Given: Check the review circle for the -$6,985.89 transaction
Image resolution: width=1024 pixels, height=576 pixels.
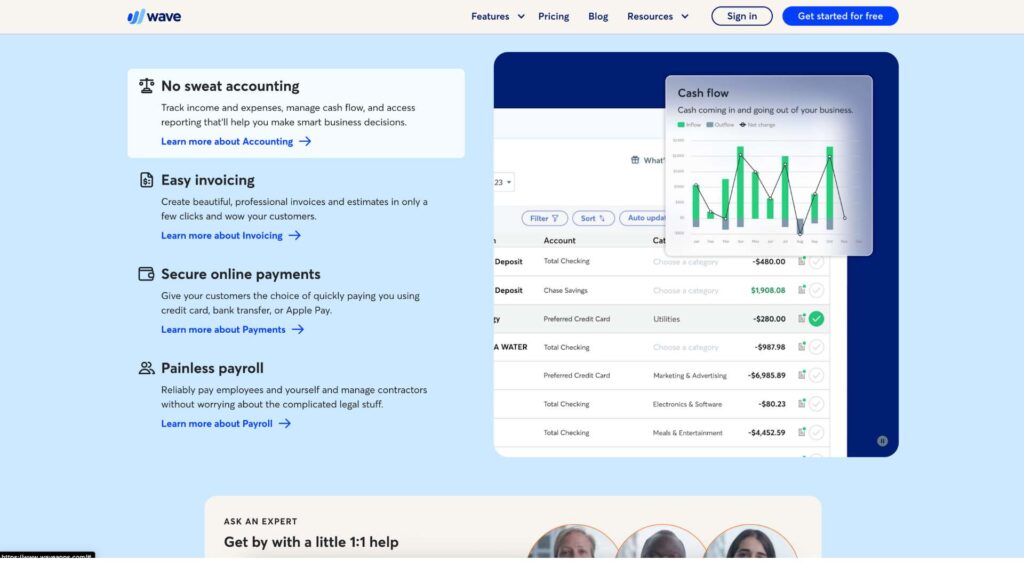Looking at the screenshot, I should 817,376.
